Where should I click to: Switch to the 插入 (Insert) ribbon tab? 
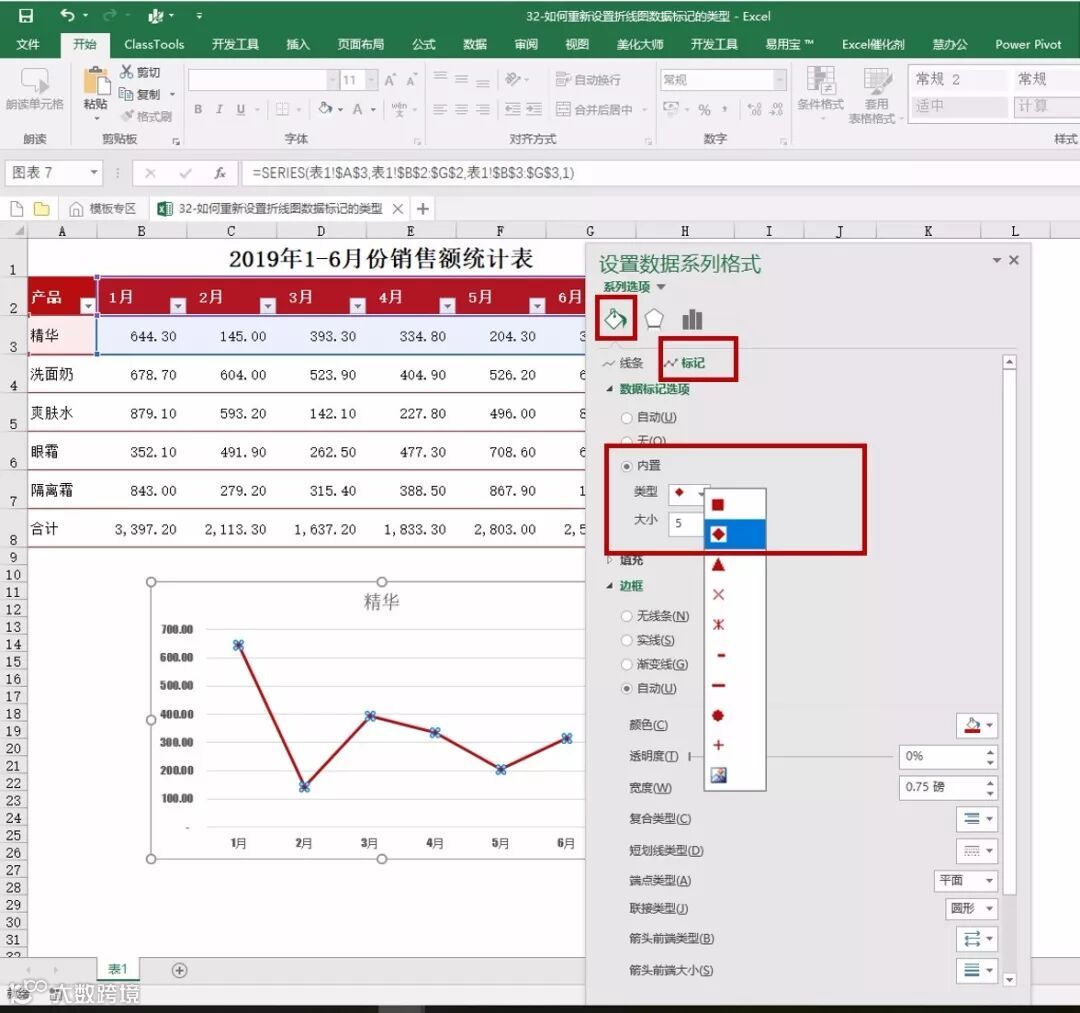298,44
